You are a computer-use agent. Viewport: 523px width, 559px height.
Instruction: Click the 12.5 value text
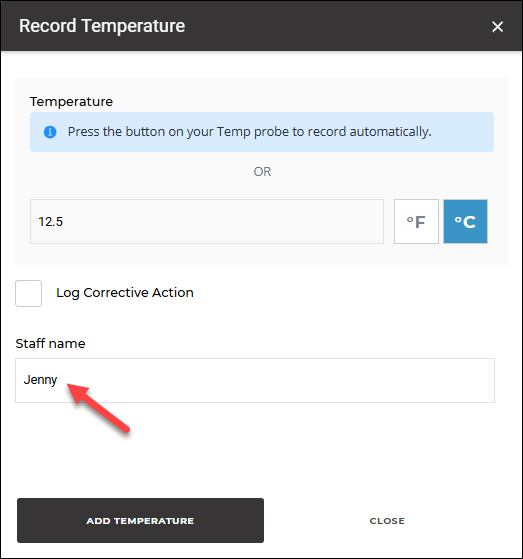pos(51,222)
